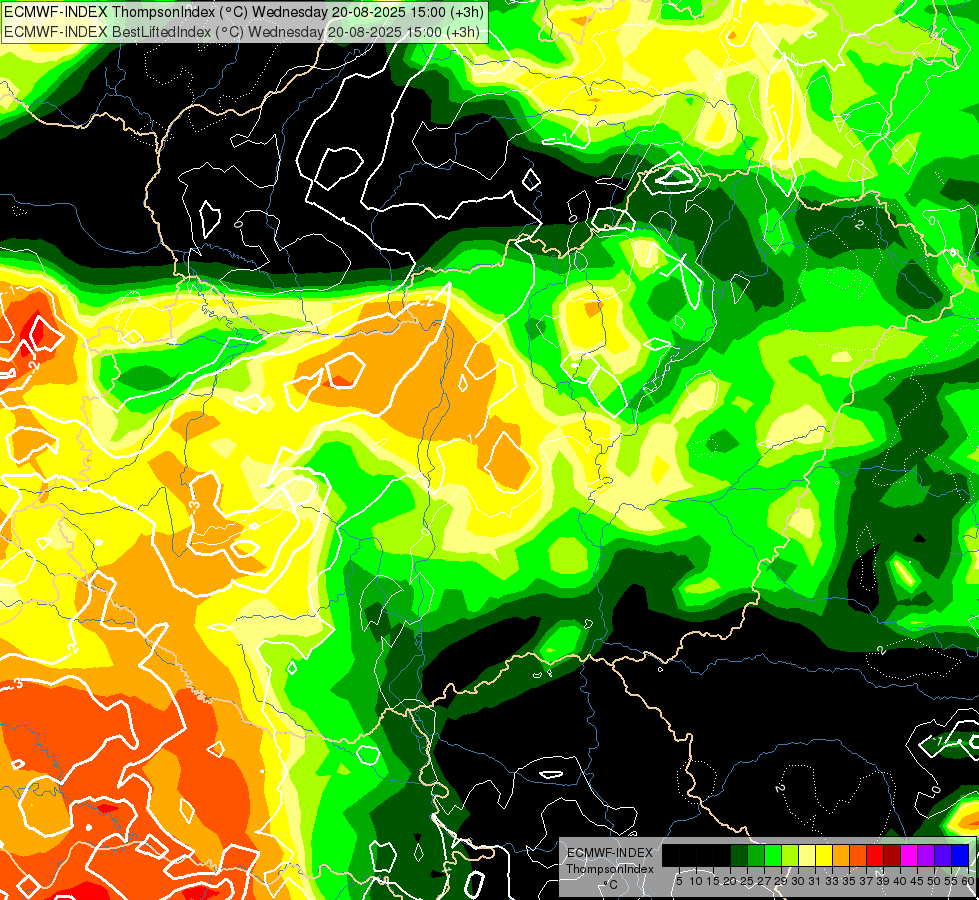This screenshot has height=900, width=979.
Task: Click the legend tick value 60
Action: click(967, 881)
